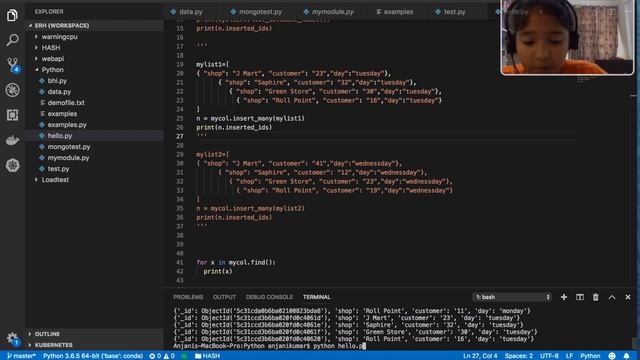
Task: Open Source Control view icon
Action: tap(12, 65)
